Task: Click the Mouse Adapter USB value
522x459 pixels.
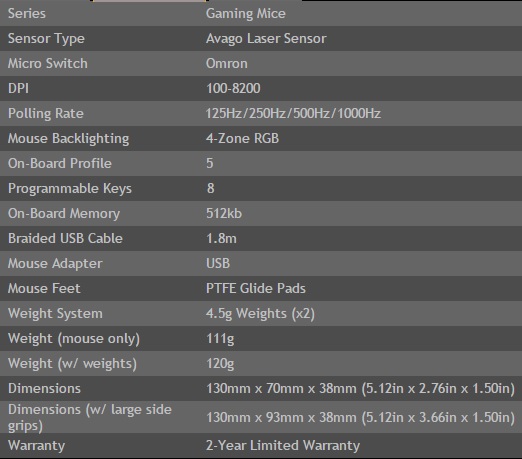Action: [x=218, y=263]
